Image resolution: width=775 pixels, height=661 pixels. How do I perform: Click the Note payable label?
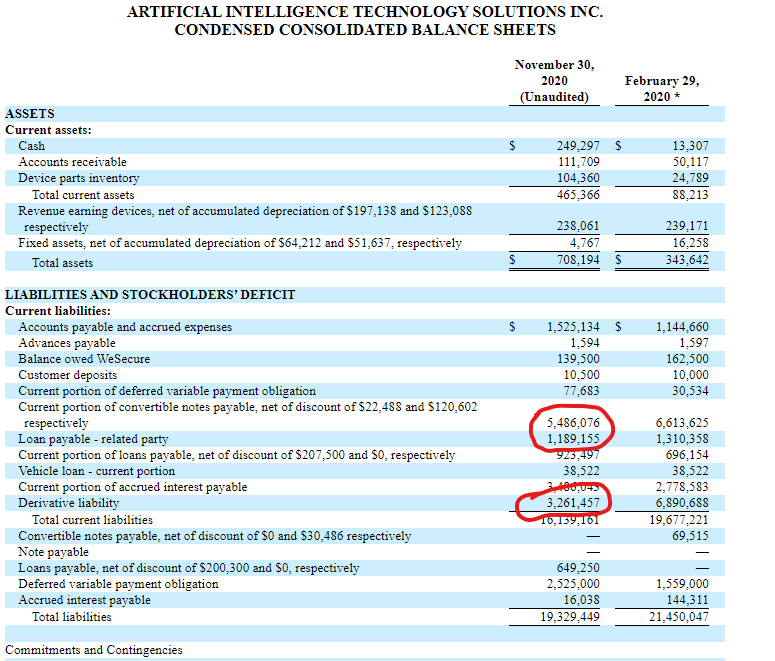tap(53, 552)
